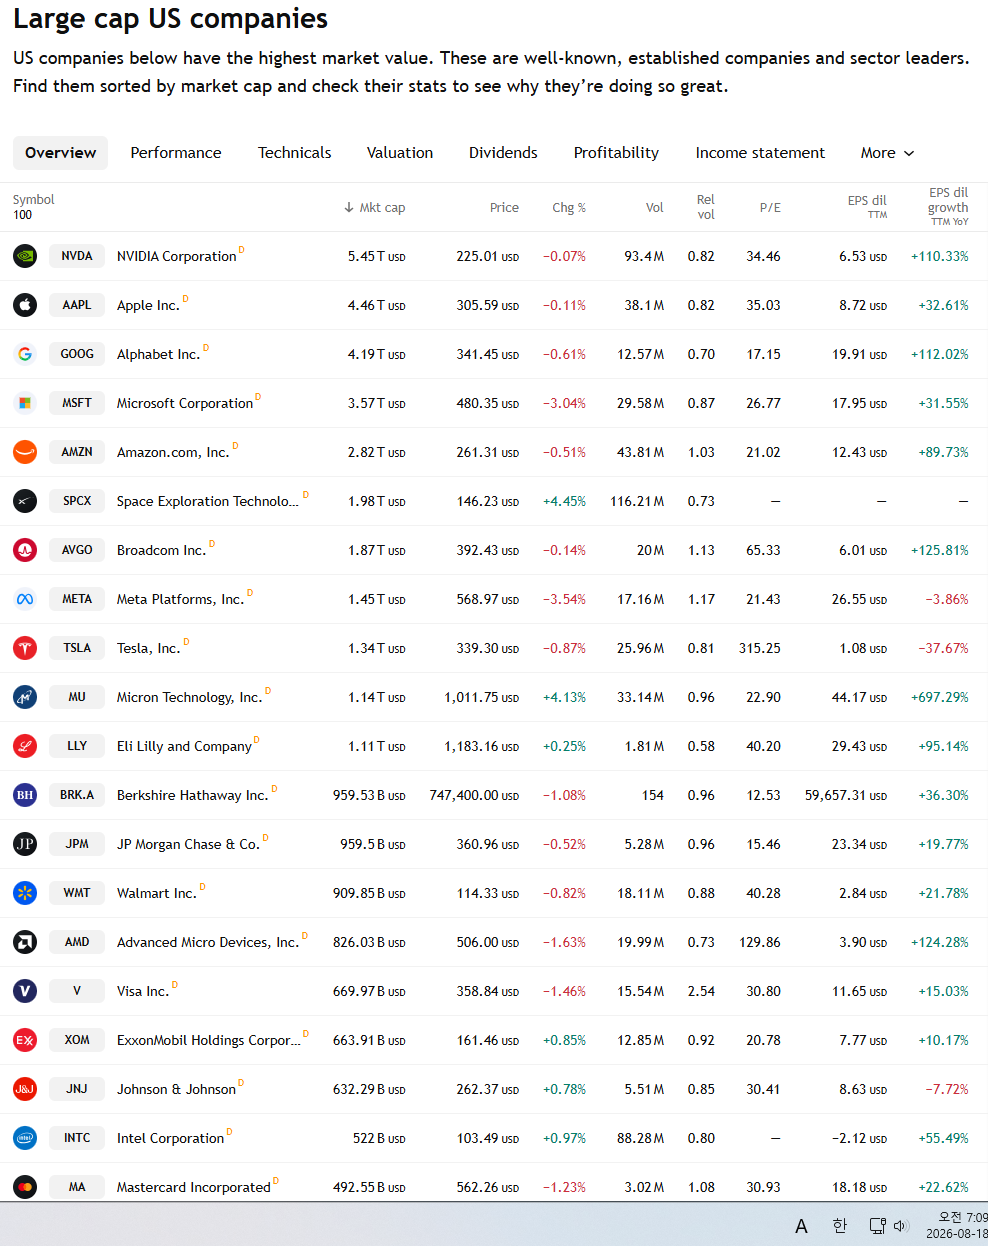
Task: Click the taskbar 'A' input mode indicator
Action: tap(801, 1226)
